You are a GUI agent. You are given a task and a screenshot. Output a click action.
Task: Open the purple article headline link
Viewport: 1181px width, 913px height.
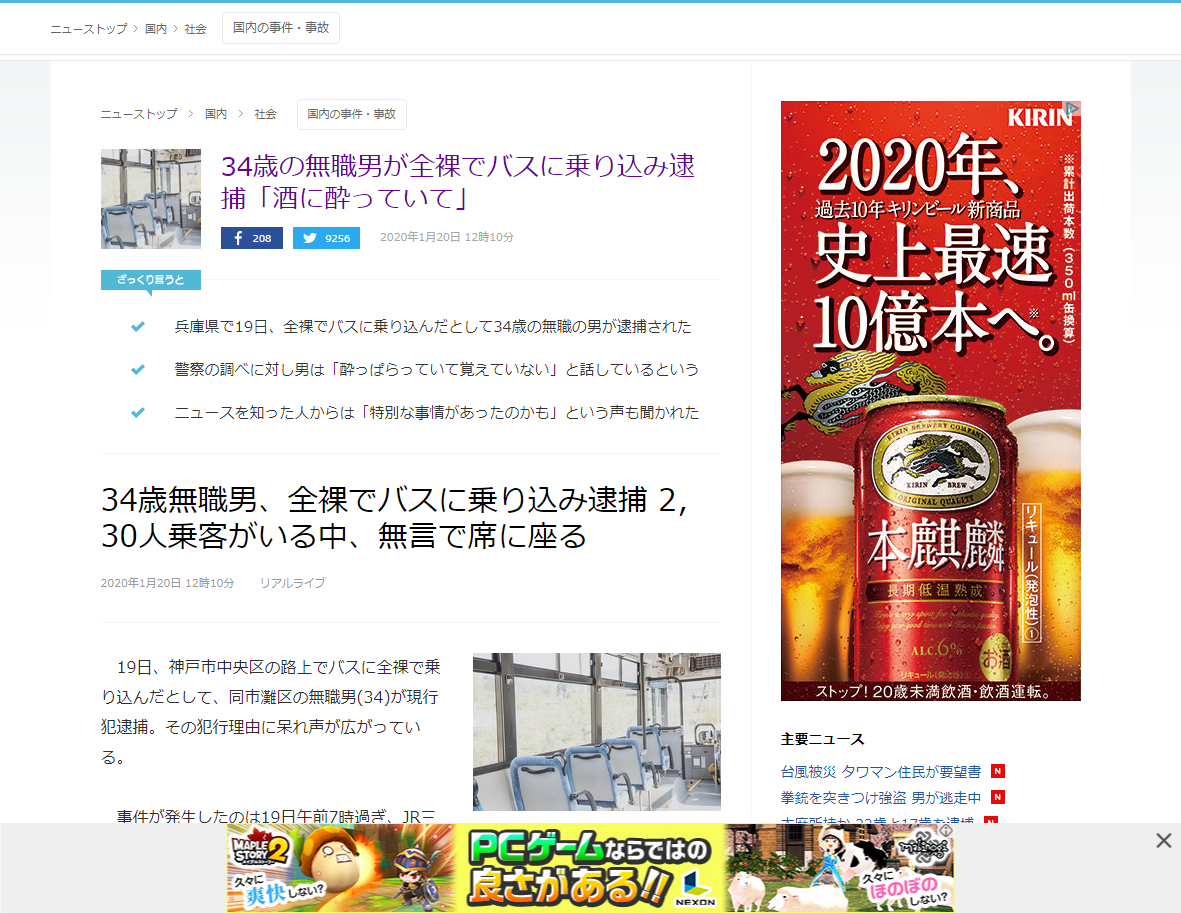click(x=458, y=182)
